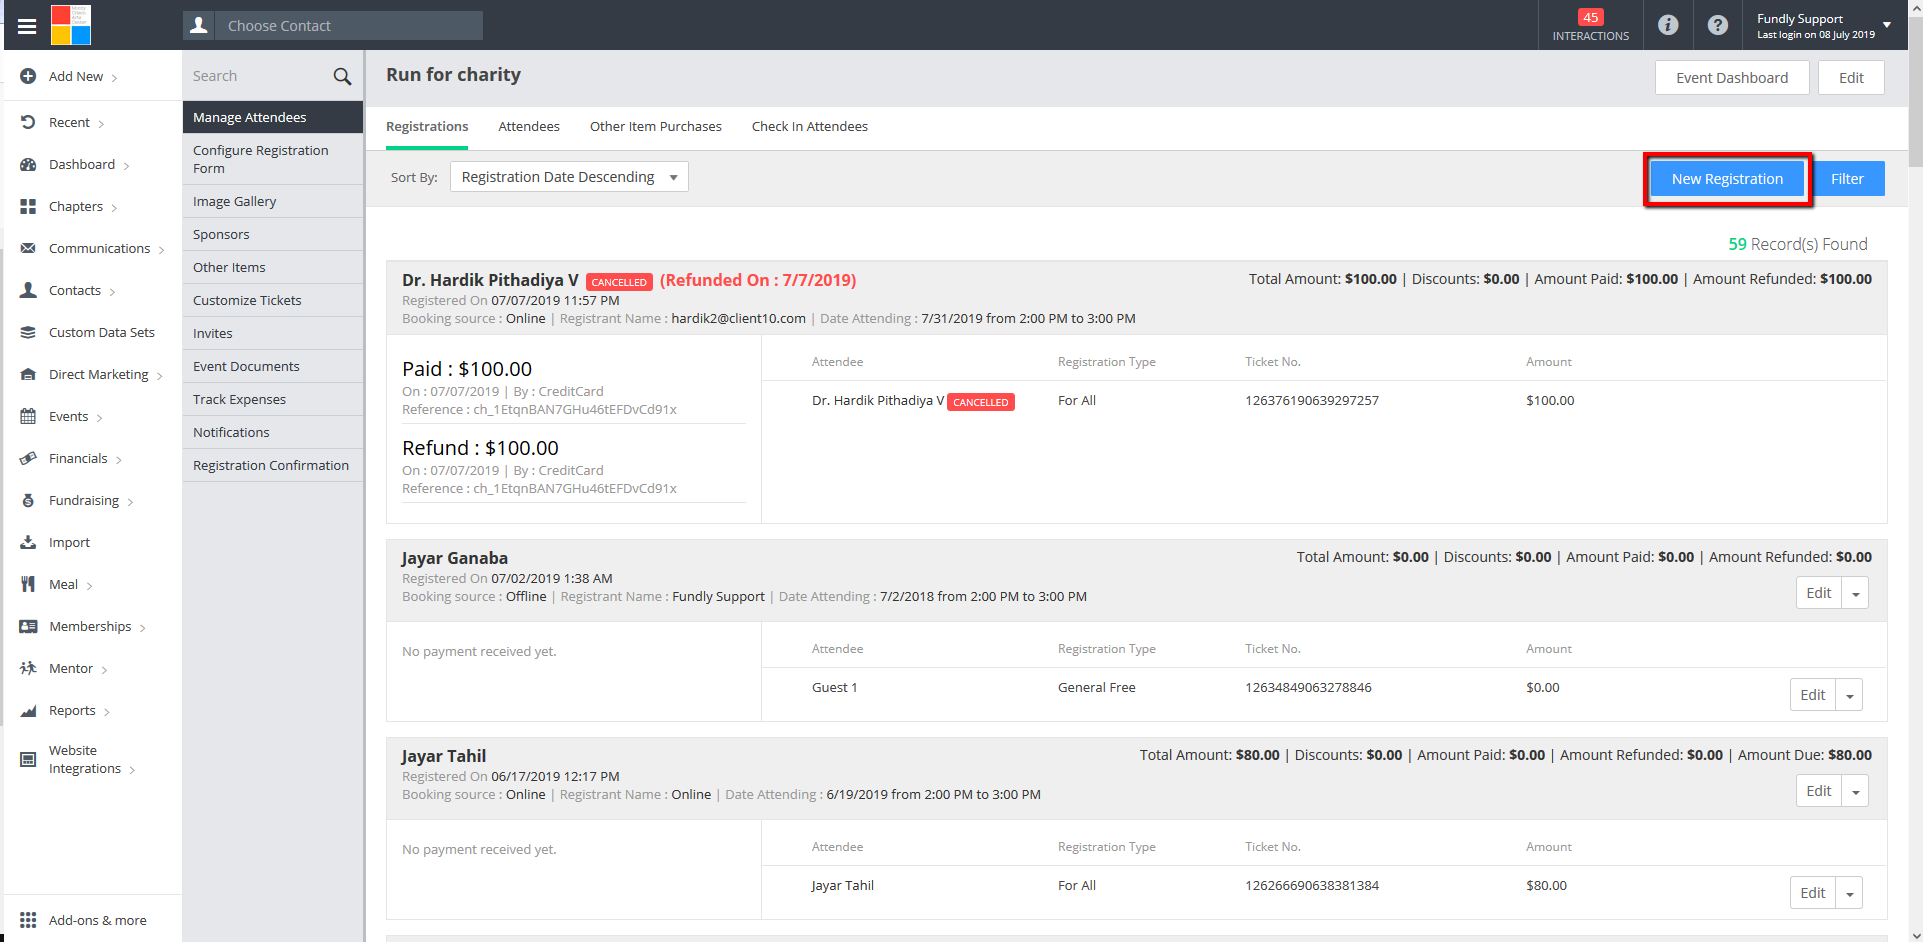Viewport: 1923px width, 942px height.
Task: Open Registration Confirmation menu item
Action: [273, 465]
